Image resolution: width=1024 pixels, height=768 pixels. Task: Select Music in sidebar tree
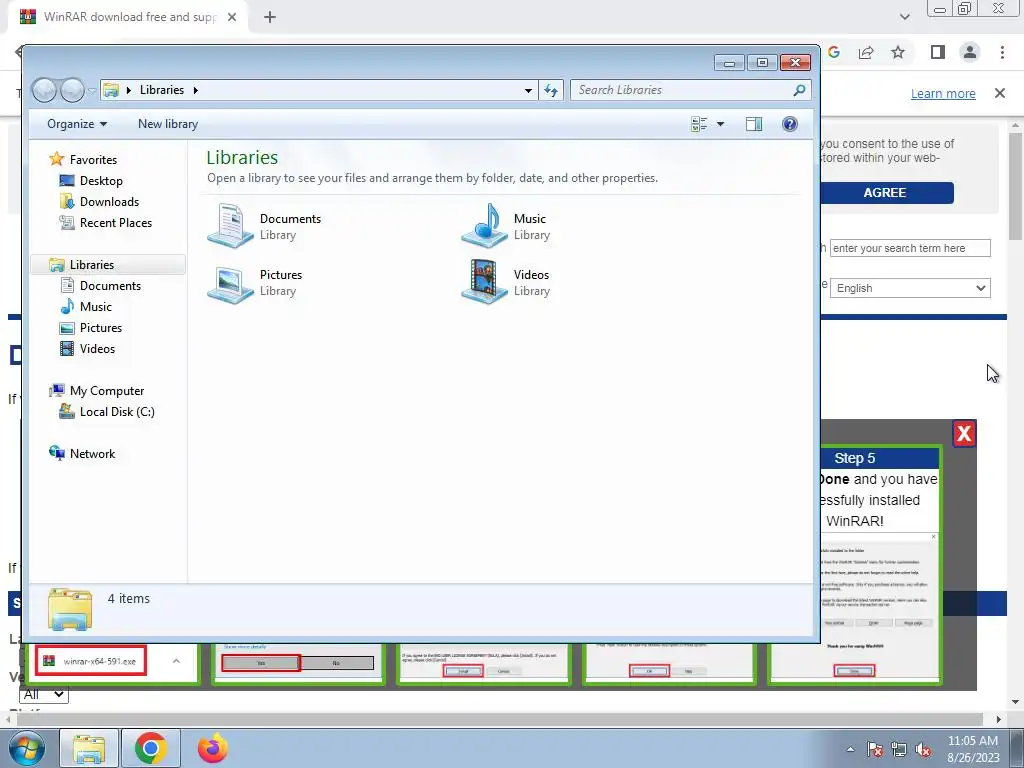click(95, 306)
